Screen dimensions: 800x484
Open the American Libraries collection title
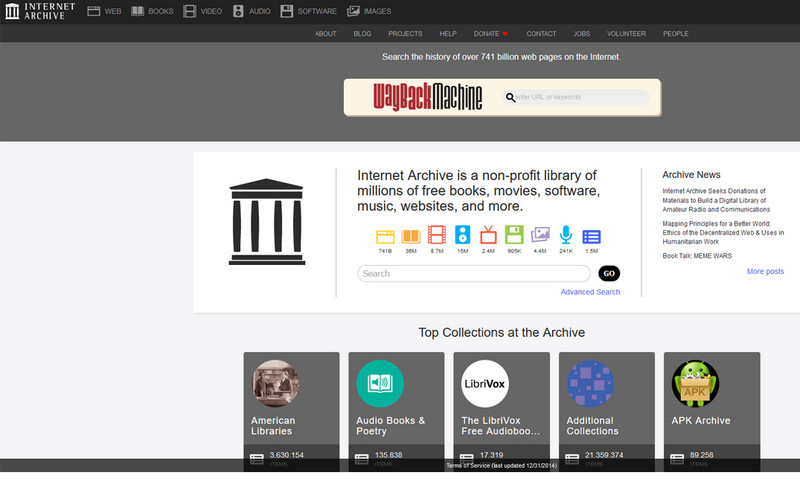[x=273, y=425]
